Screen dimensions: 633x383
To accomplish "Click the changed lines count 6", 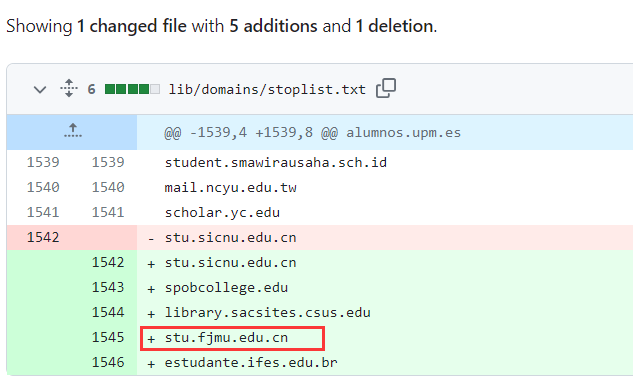I will pyautogui.click(x=92, y=89).
